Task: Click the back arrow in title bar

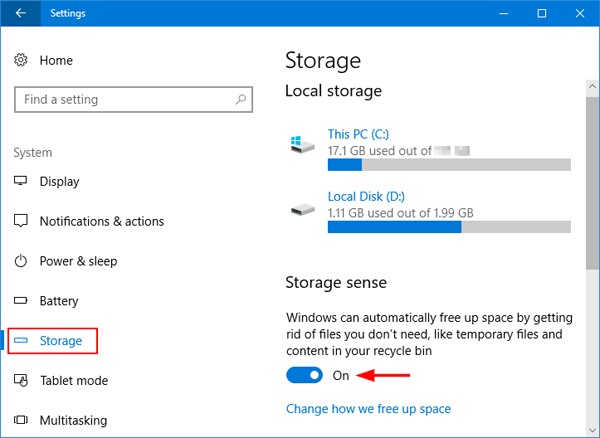Action: pyautogui.click(x=21, y=14)
